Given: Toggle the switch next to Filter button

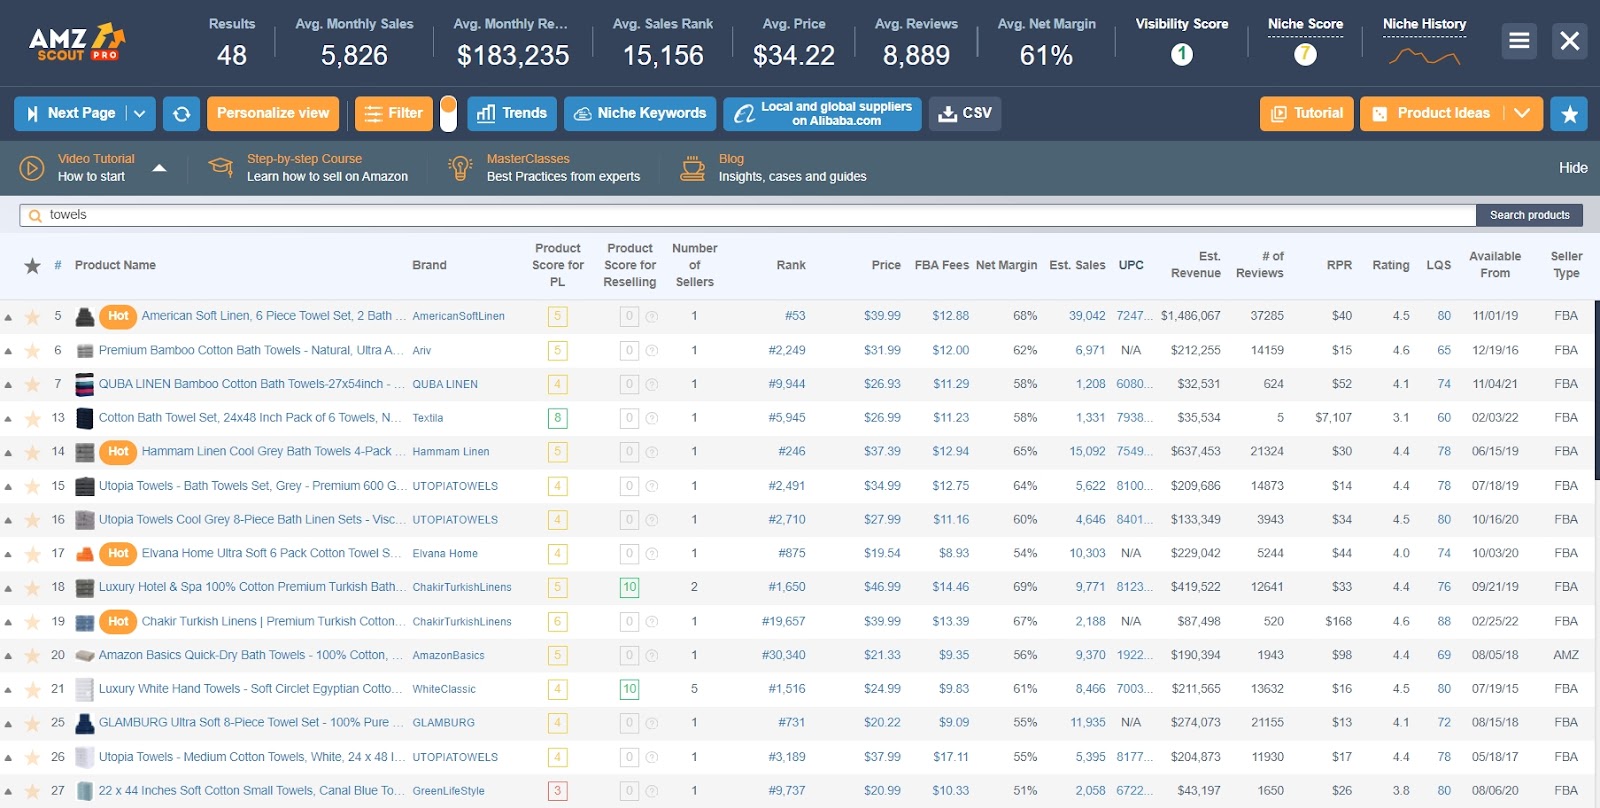Looking at the screenshot, I should coord(448,114).
